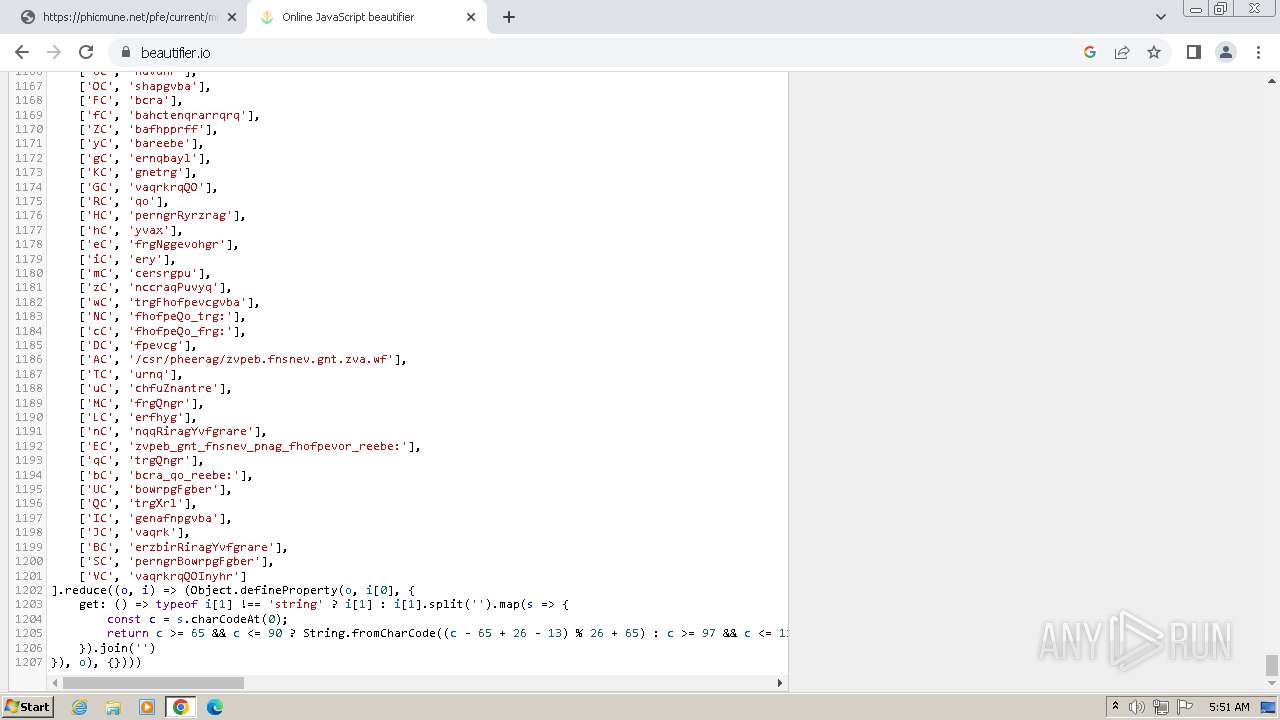Open the Chrome side panel
1280x720 pixels.
tap(1193, 52)
